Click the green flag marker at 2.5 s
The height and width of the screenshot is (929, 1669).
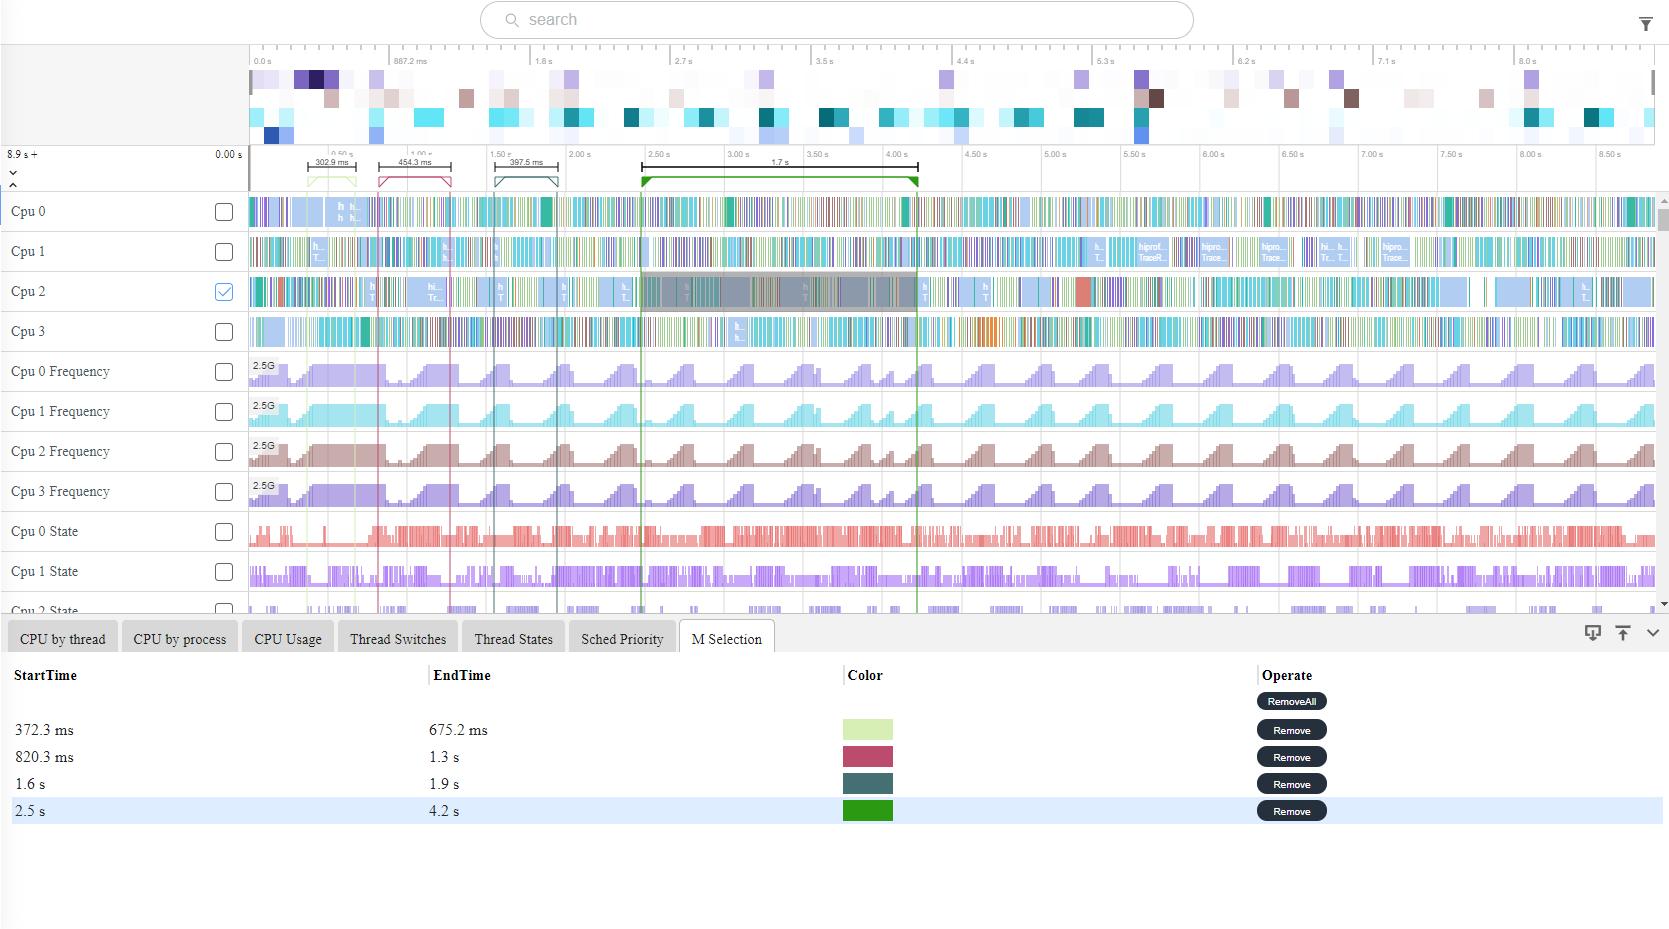tap(646, 181)
